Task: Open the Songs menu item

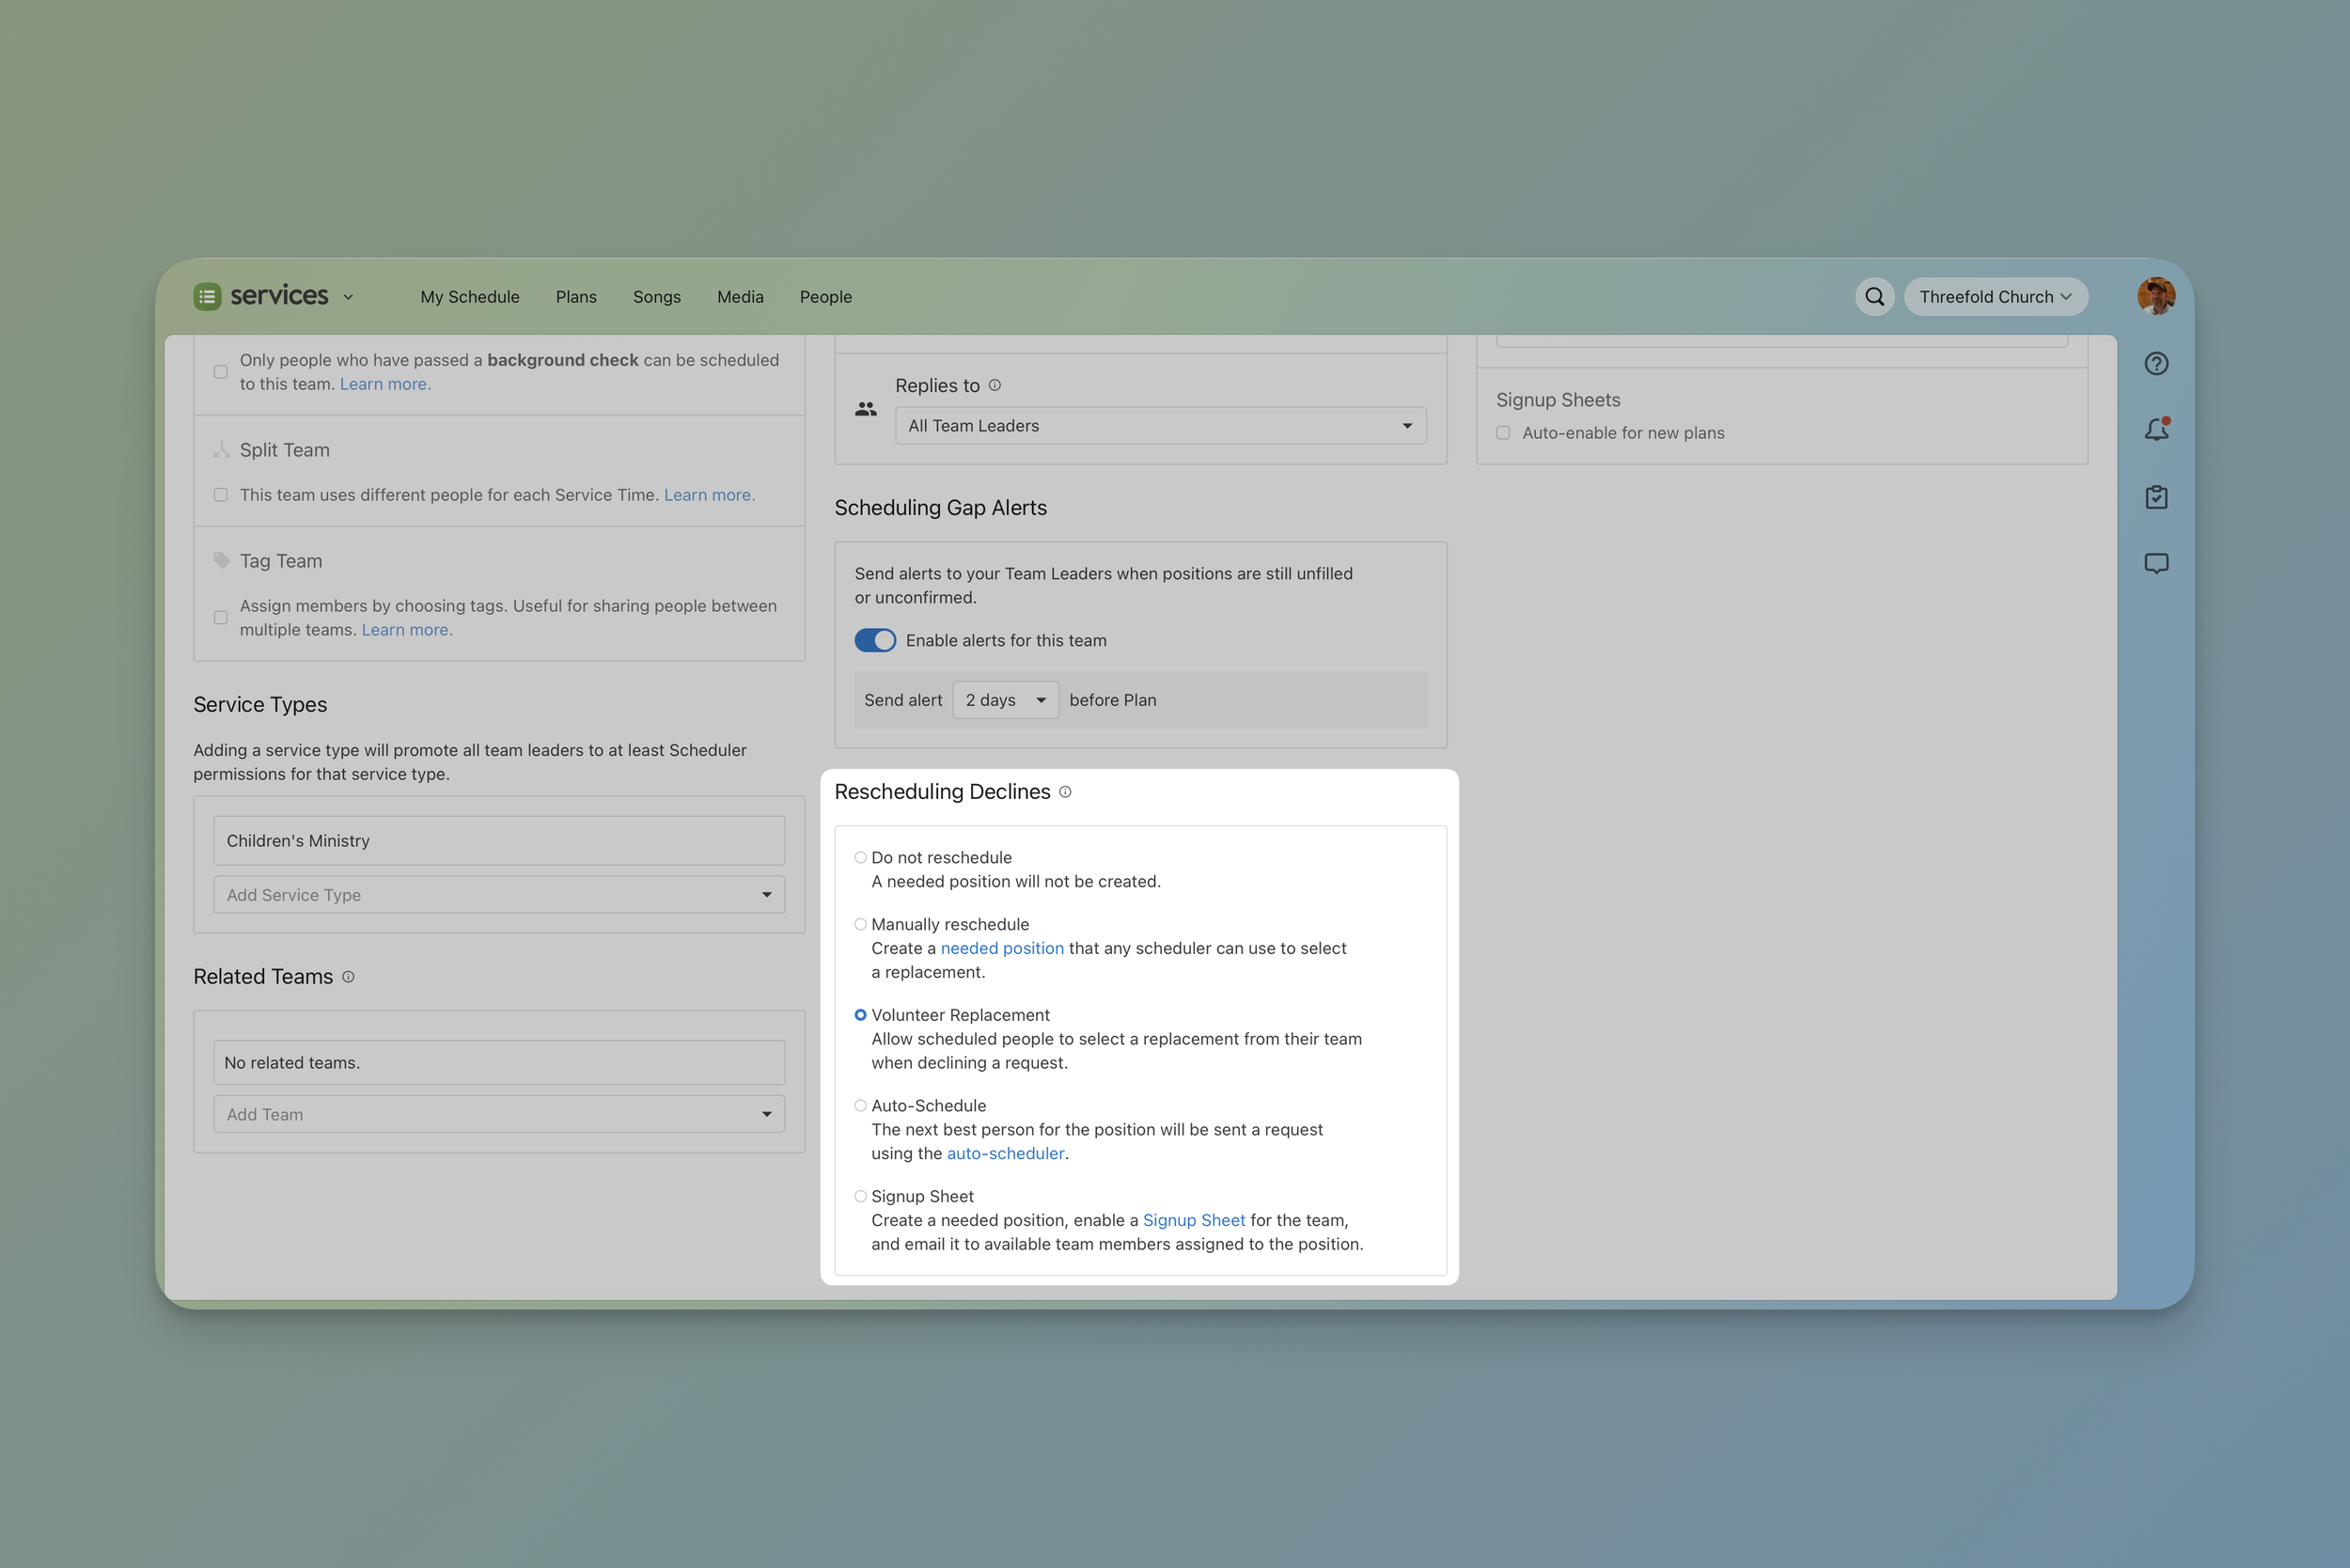Action: (657, 297)
